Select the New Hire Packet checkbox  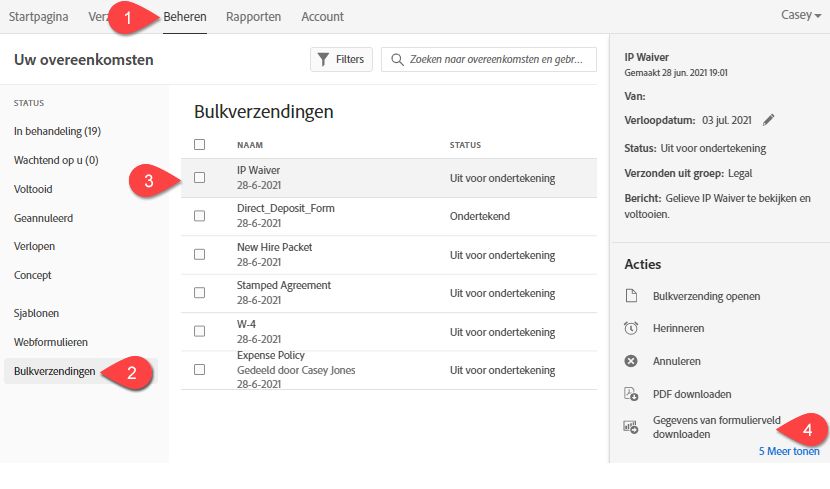200,255
